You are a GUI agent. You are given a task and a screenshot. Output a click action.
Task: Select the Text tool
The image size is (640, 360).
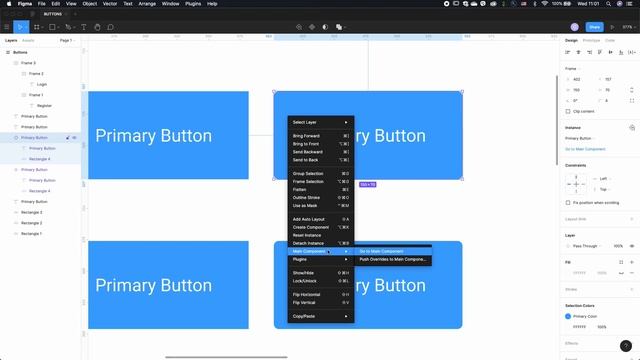(83, 27)
